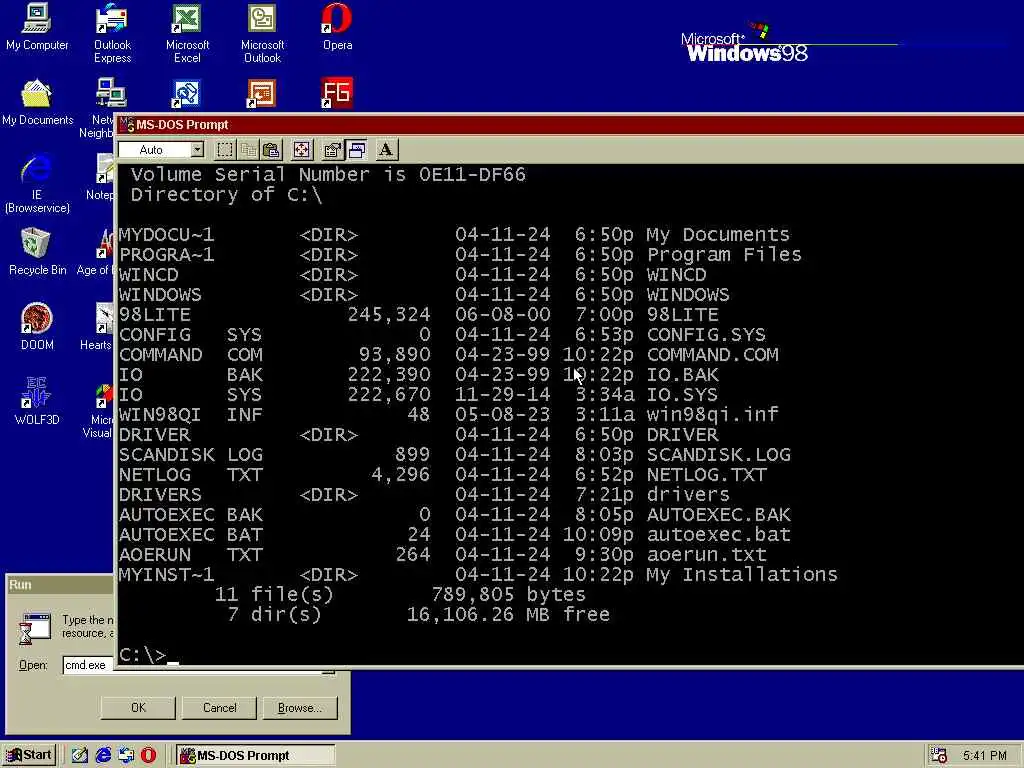This screenshot has width=1024, height=768.
Task: Click Cancel in the Run dialog
Action: coord(219,707)
